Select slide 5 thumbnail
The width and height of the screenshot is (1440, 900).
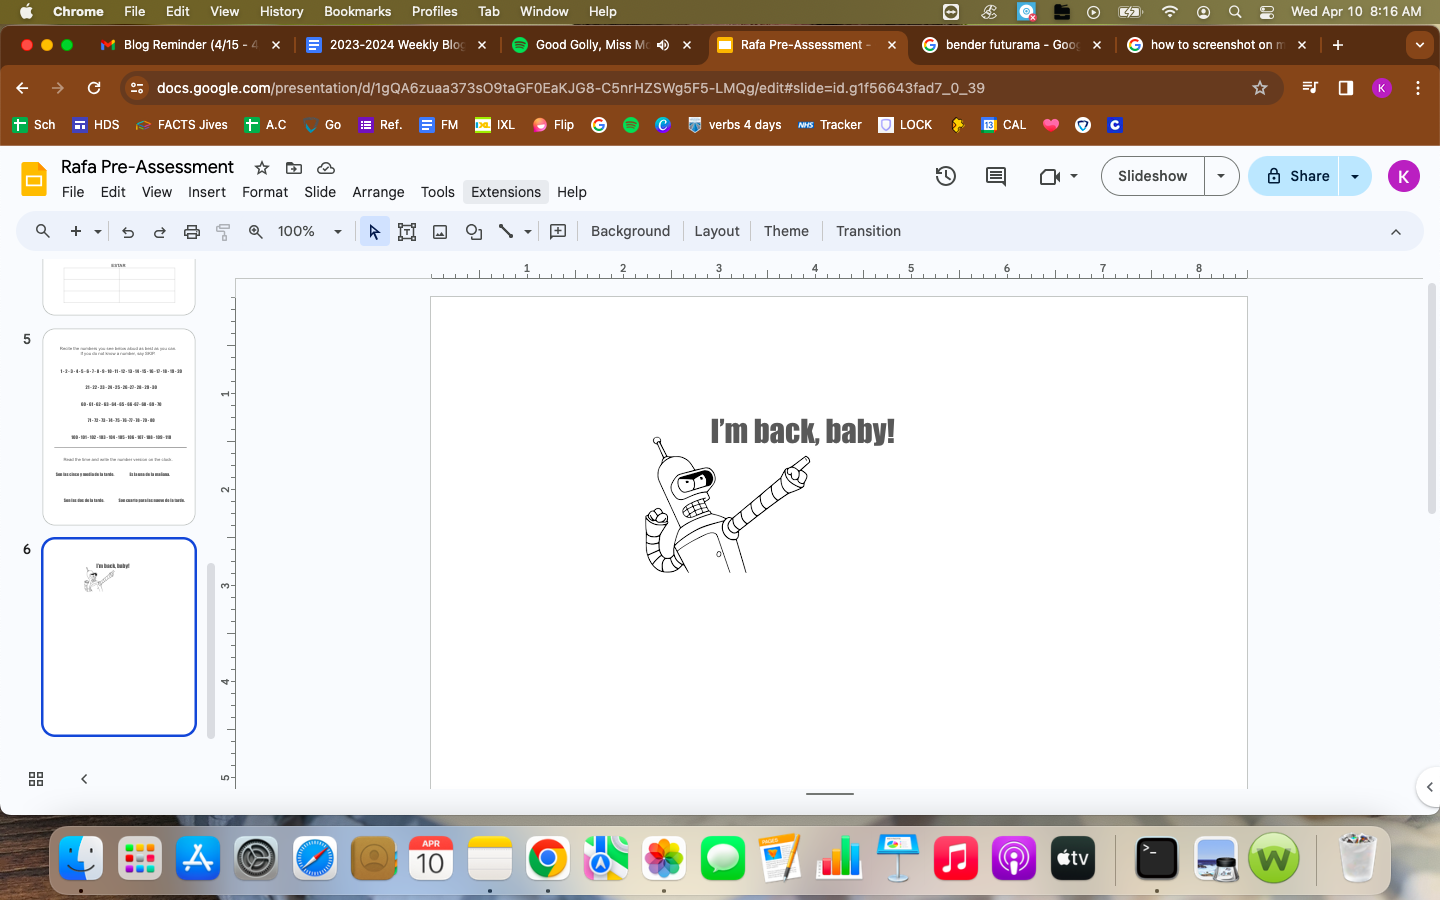point(119,427)
